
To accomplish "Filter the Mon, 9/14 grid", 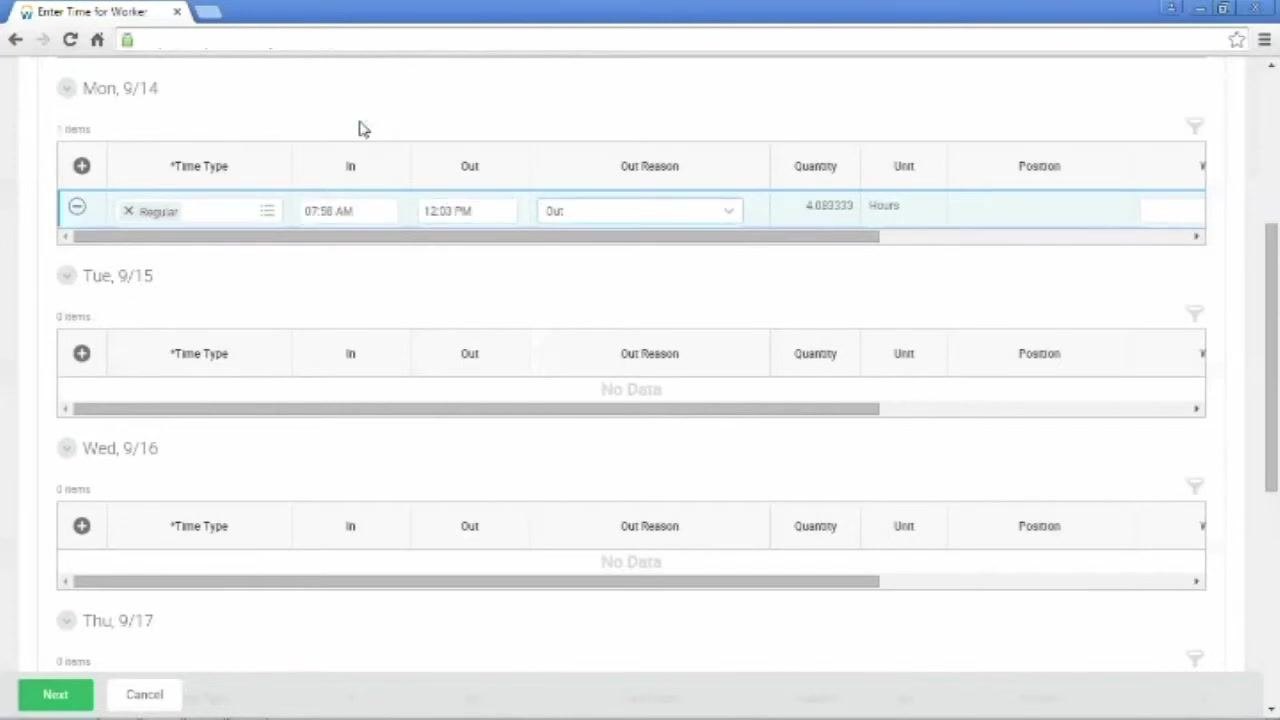I will click(x=1194, y=125).
